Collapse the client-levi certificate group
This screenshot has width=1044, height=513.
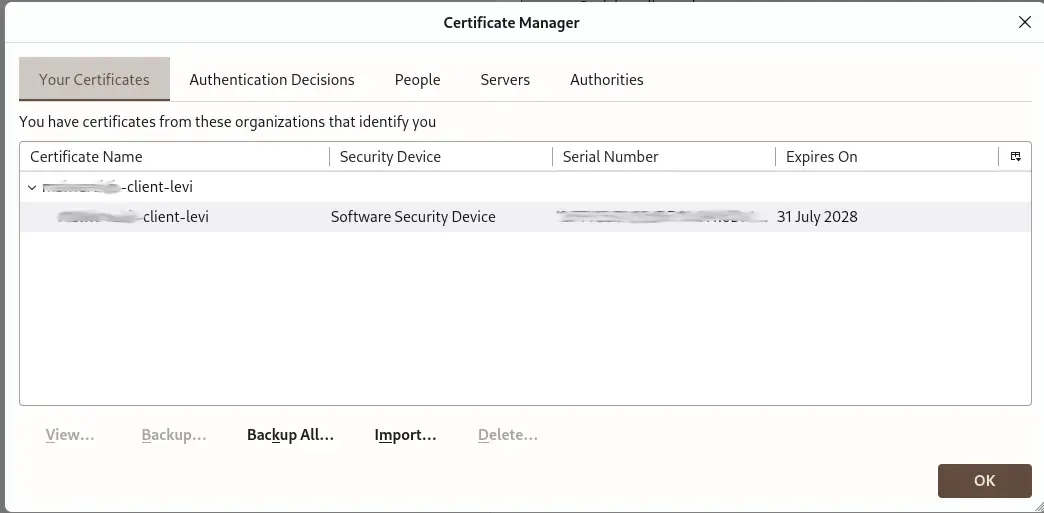pos(32,187)
